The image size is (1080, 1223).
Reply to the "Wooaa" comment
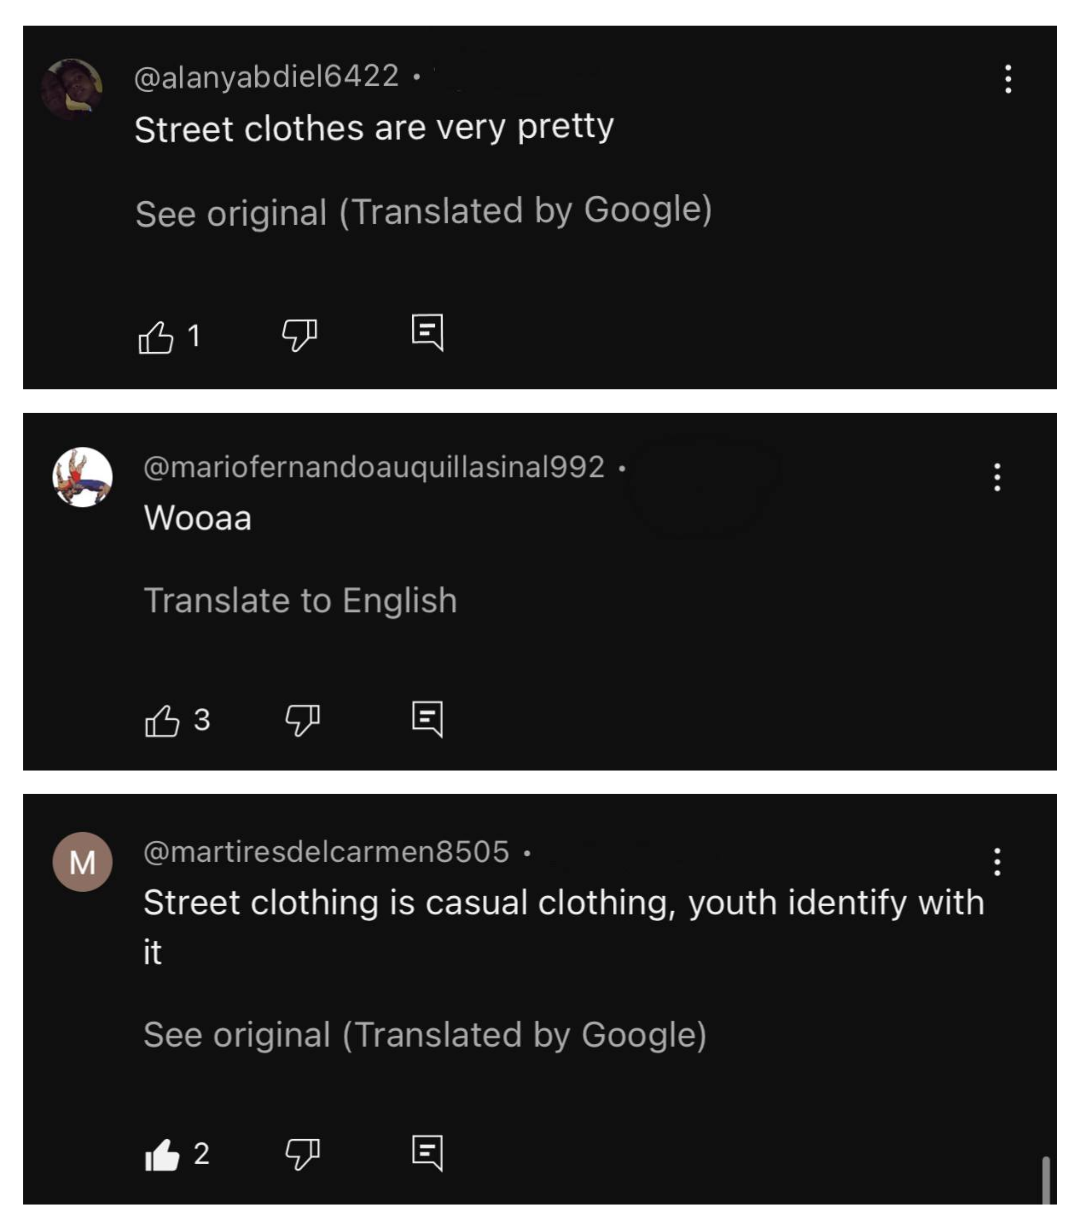point(427,718)
